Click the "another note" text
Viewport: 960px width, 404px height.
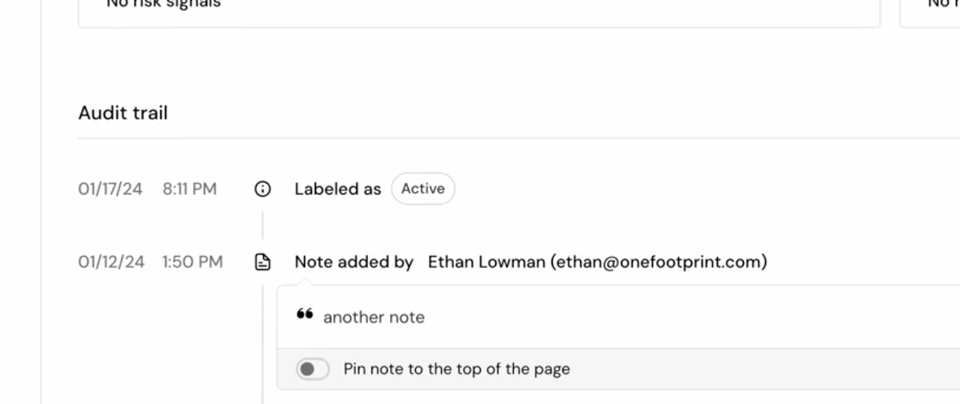click(x=374, y=317)
